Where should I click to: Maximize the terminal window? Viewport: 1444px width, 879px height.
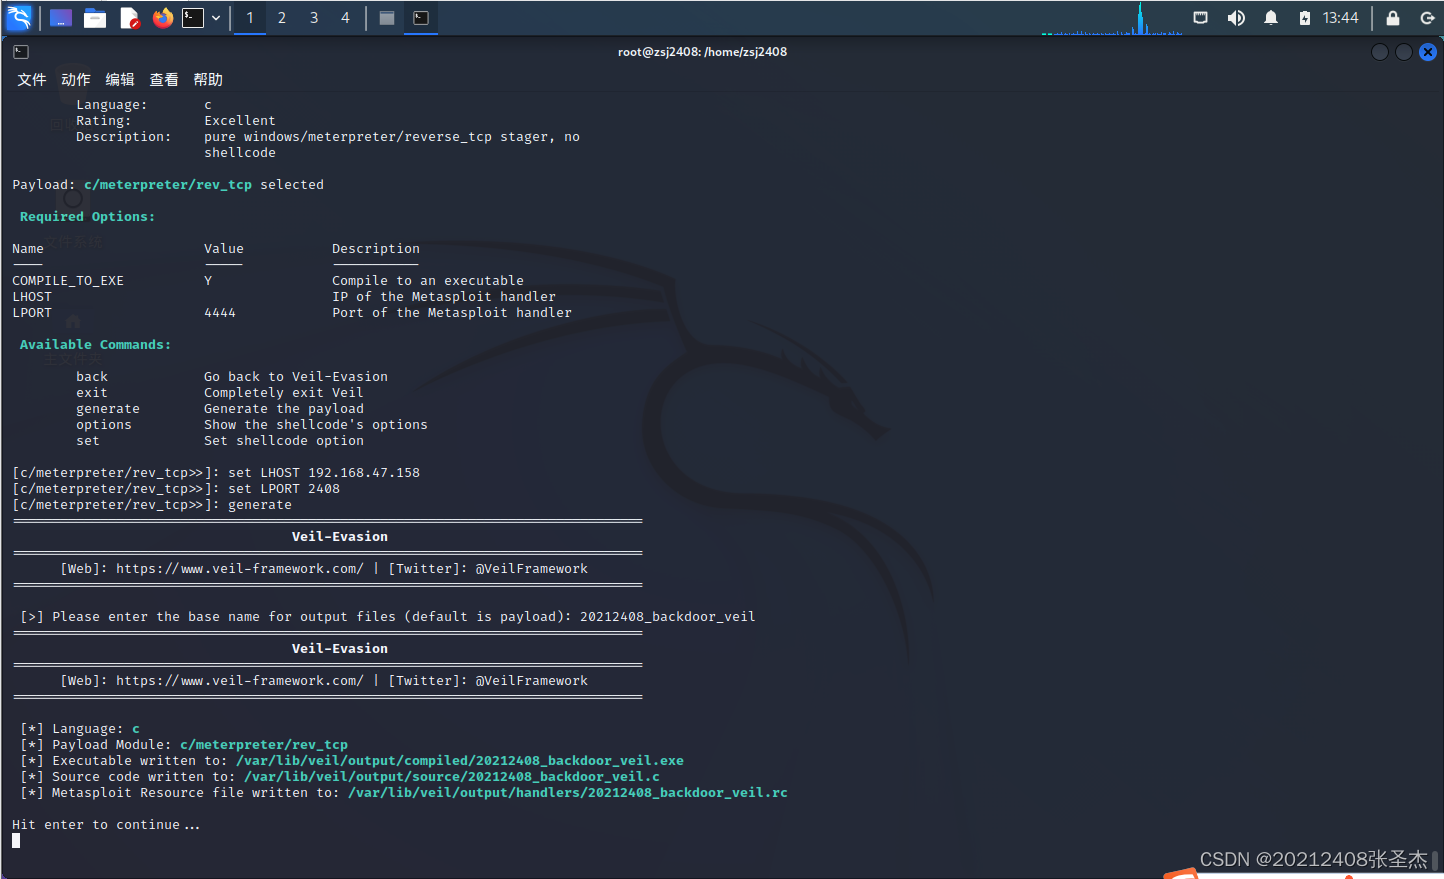coord(1404,52)
